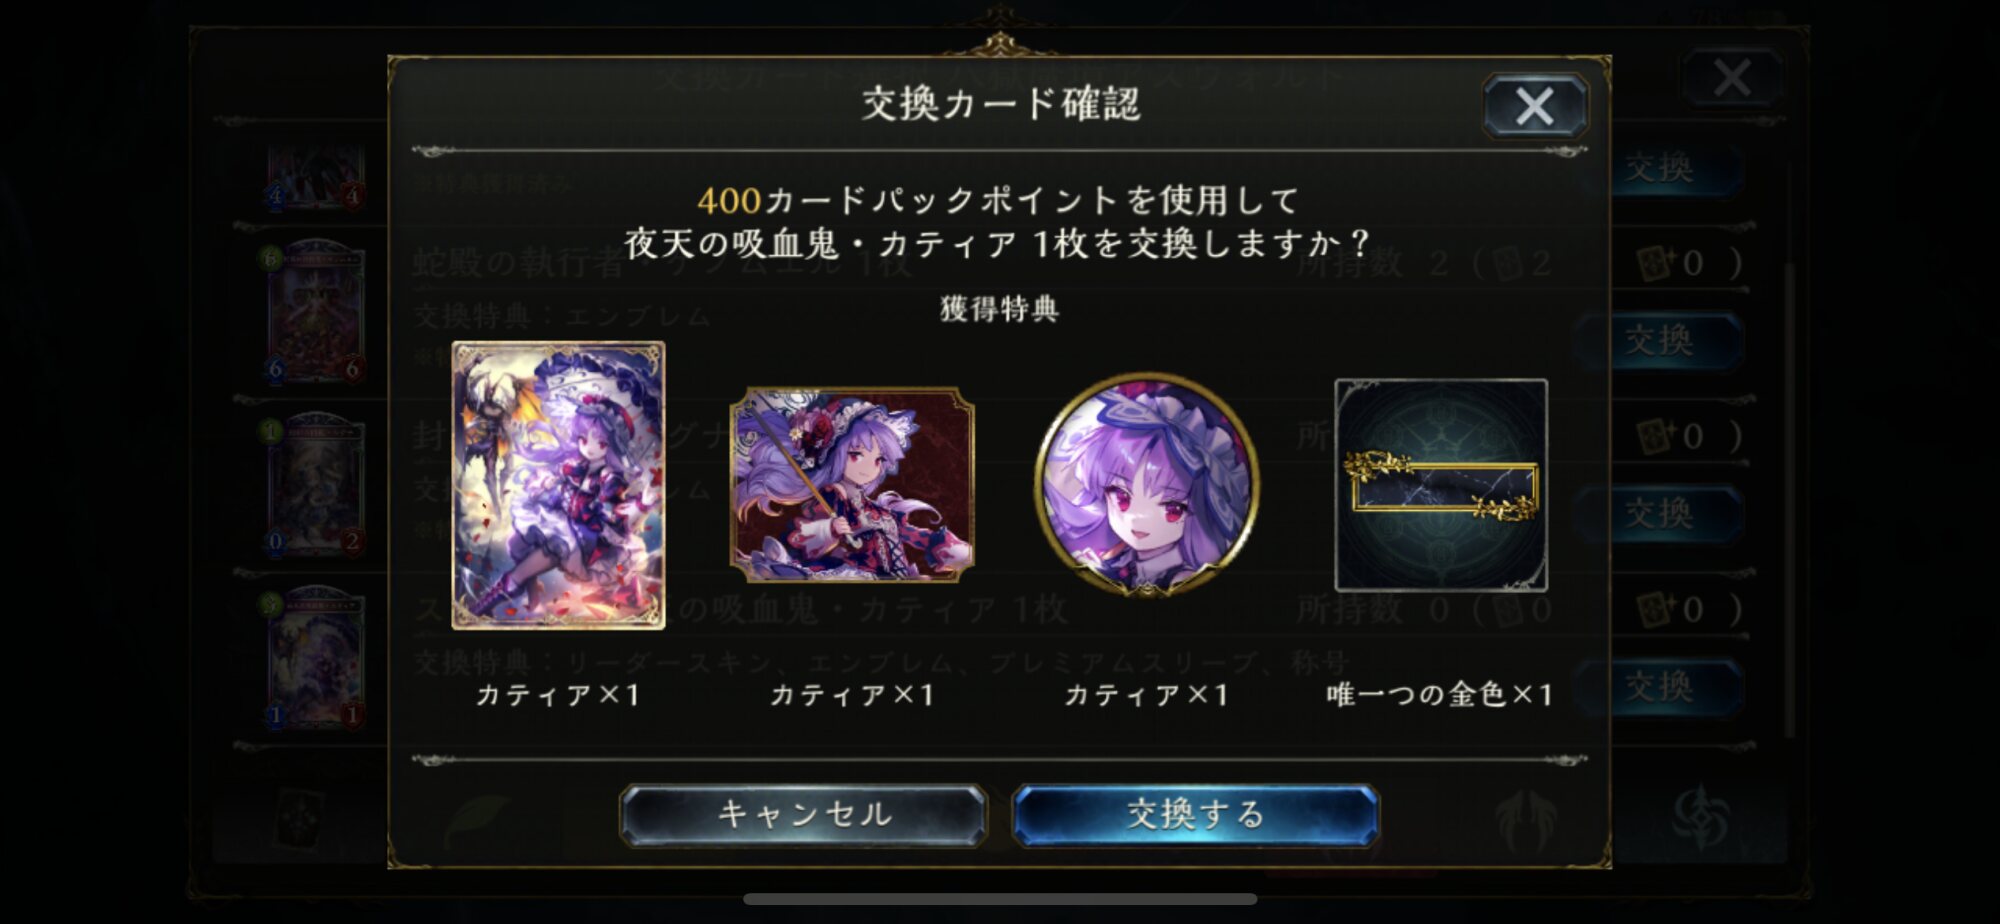Tap the dimmed leaf class icon
The height and width of the screenshot is (924, 2000).
coord(478,820)
